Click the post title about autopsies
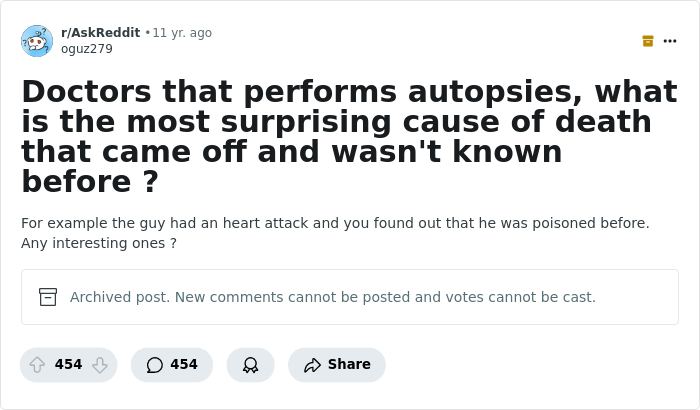This screenshot has width=700, height=410. pyautogui.click(x=350, y=136)
